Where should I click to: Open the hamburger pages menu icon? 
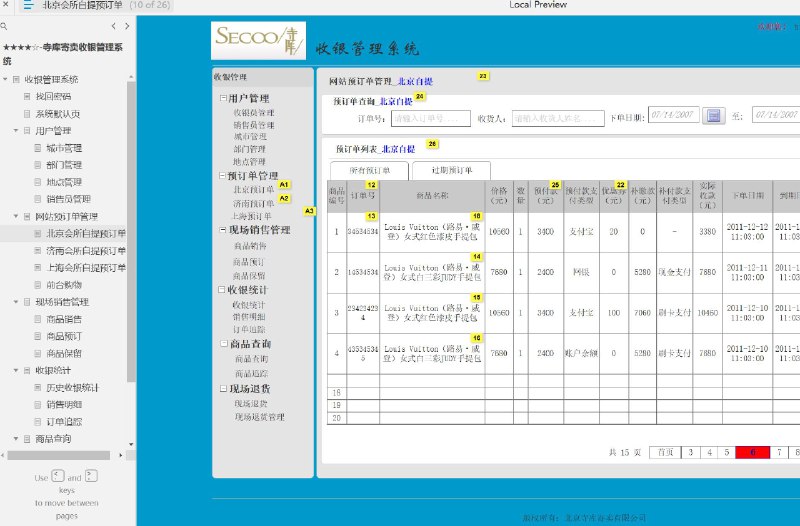28,5
